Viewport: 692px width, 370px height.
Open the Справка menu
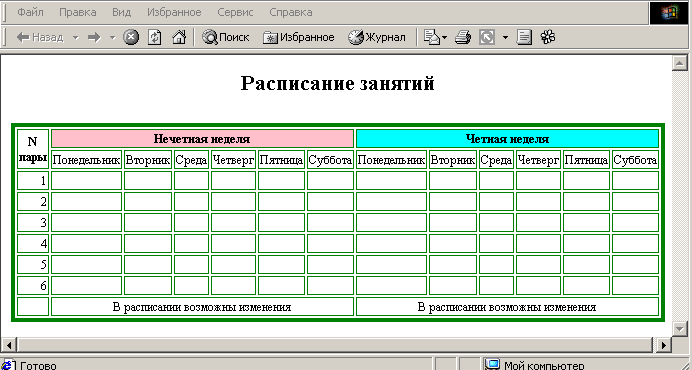(291, 12)
